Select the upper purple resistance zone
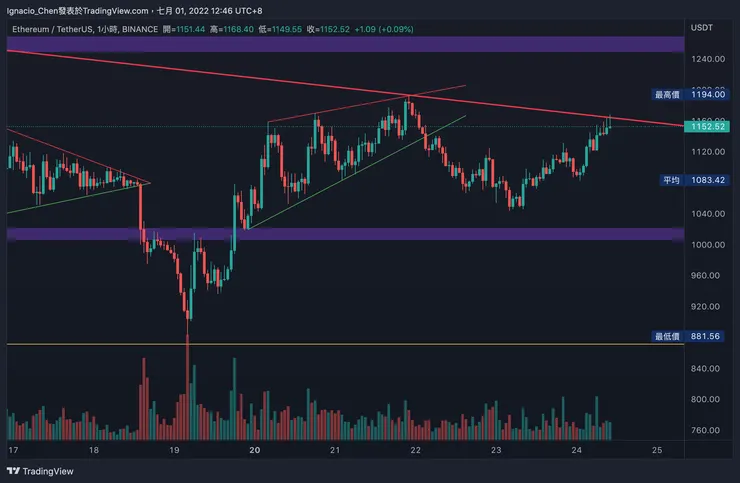The image size is (740, 483). pyautogui.click(x=345, y=44)
